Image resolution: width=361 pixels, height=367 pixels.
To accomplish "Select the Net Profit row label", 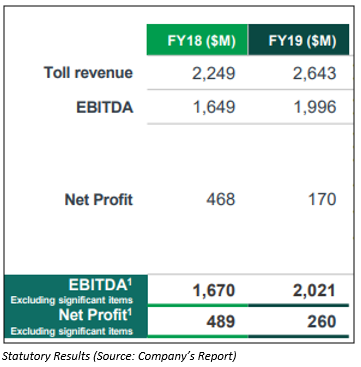I will point(99,200).
